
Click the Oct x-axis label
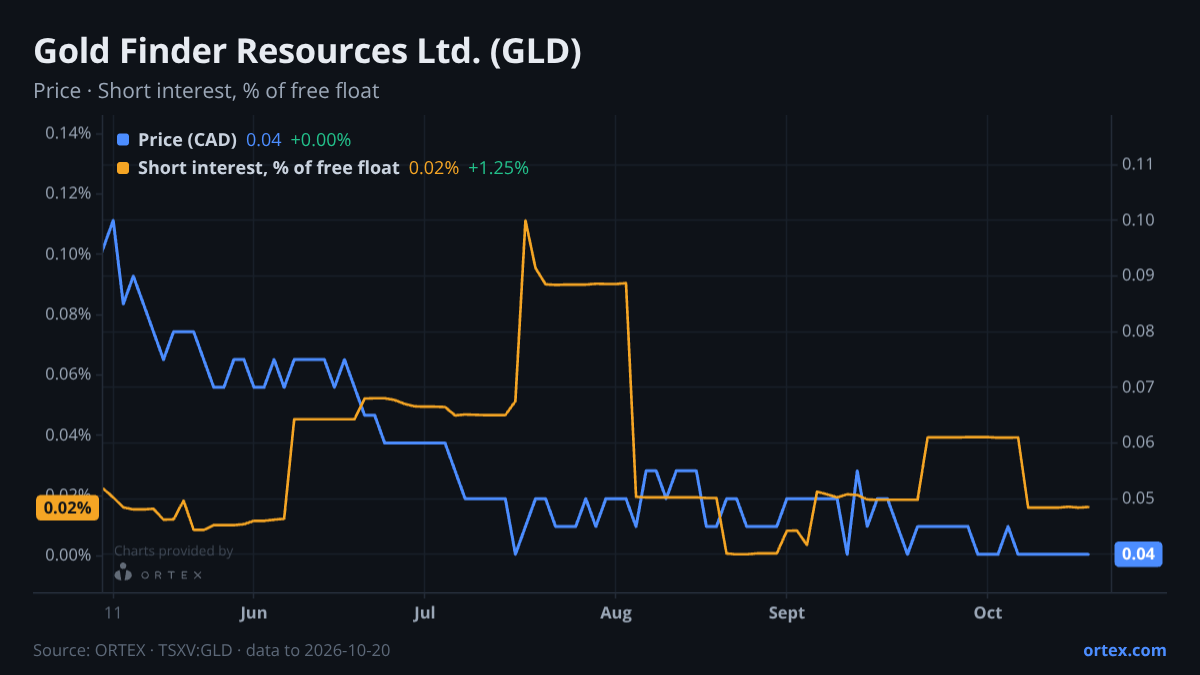click(988, 613)
